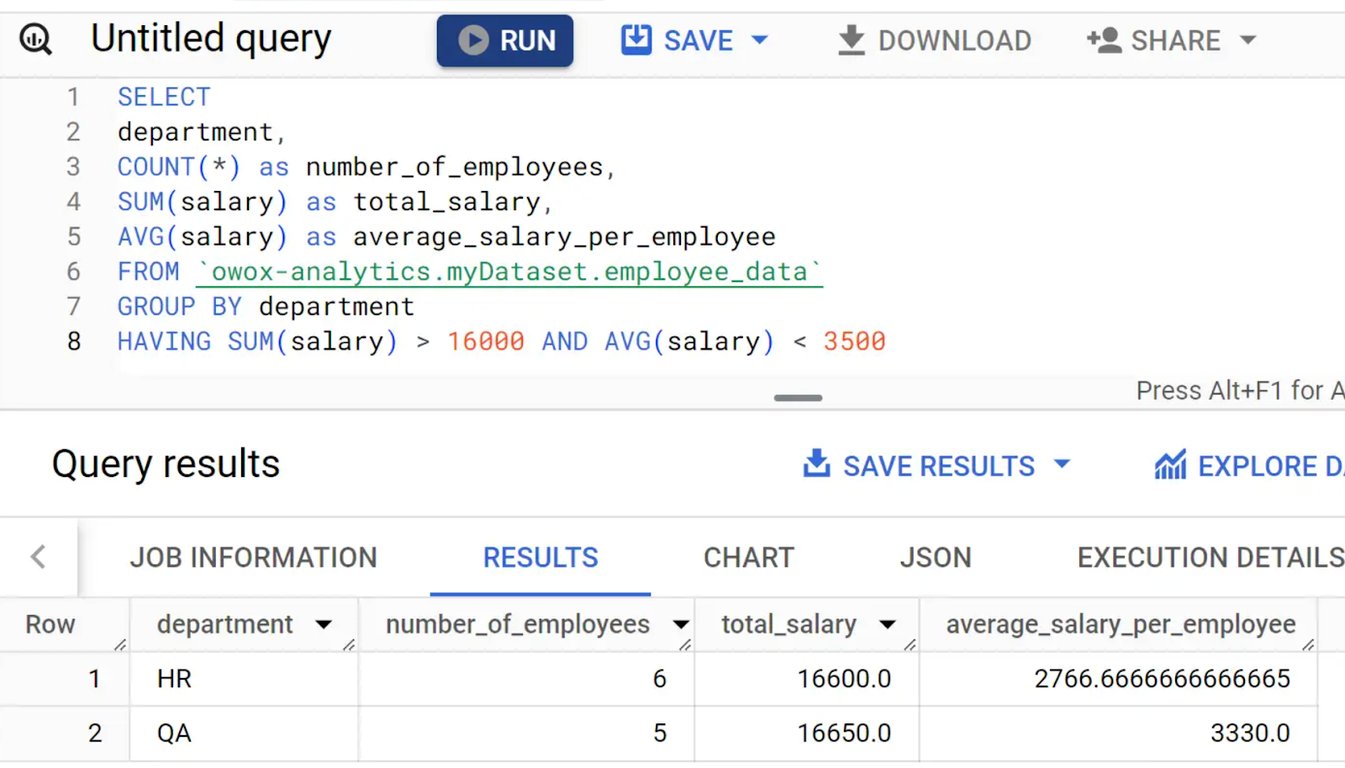Run the query with RUN button
Viewport: 1345px width, 768px height.
pos(505,41)
